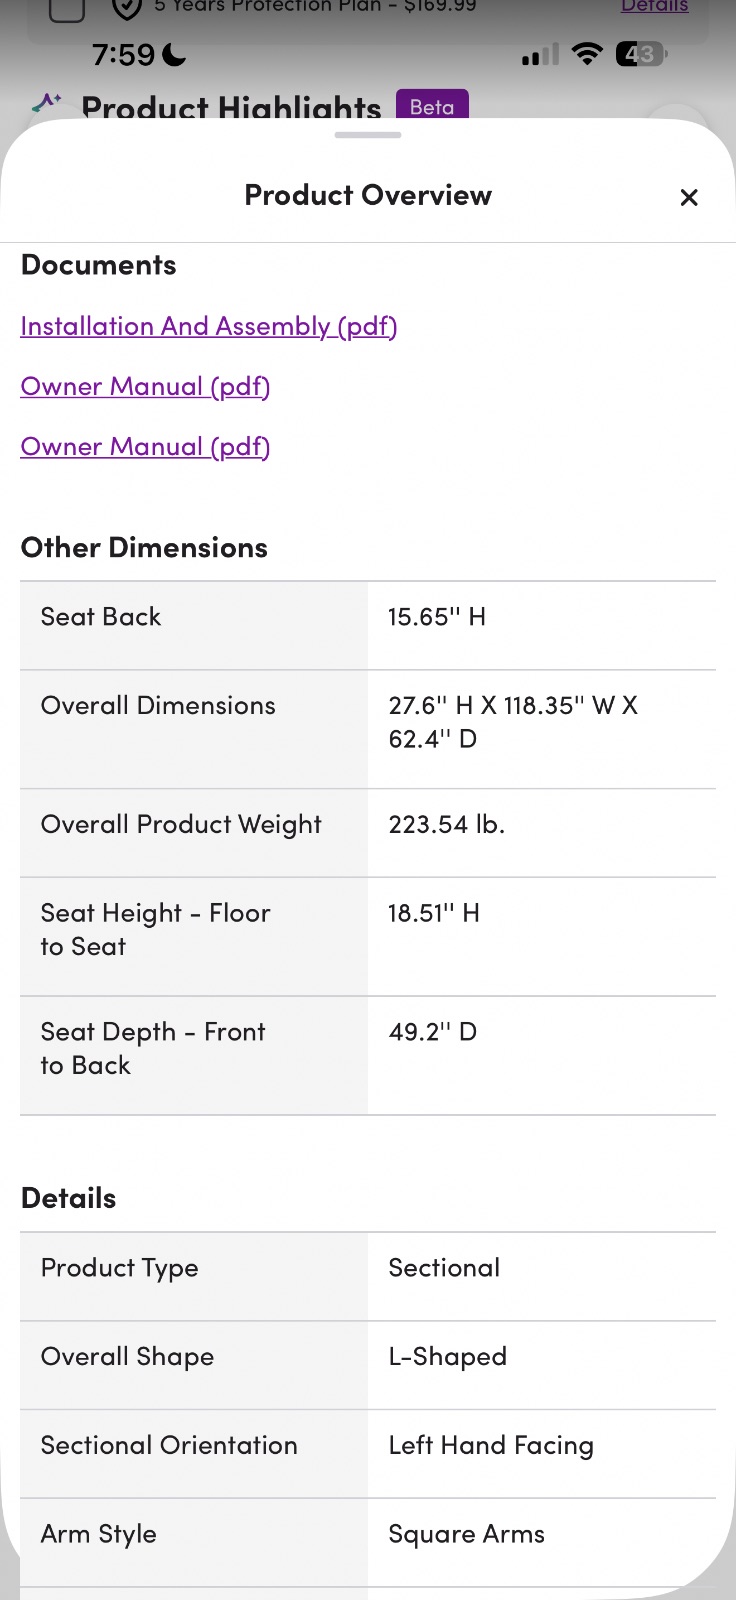This screenshot has height=1600, width=736.
Task: Tap the Product Highlights sparkle icon
Action: [x=47, y=103]
